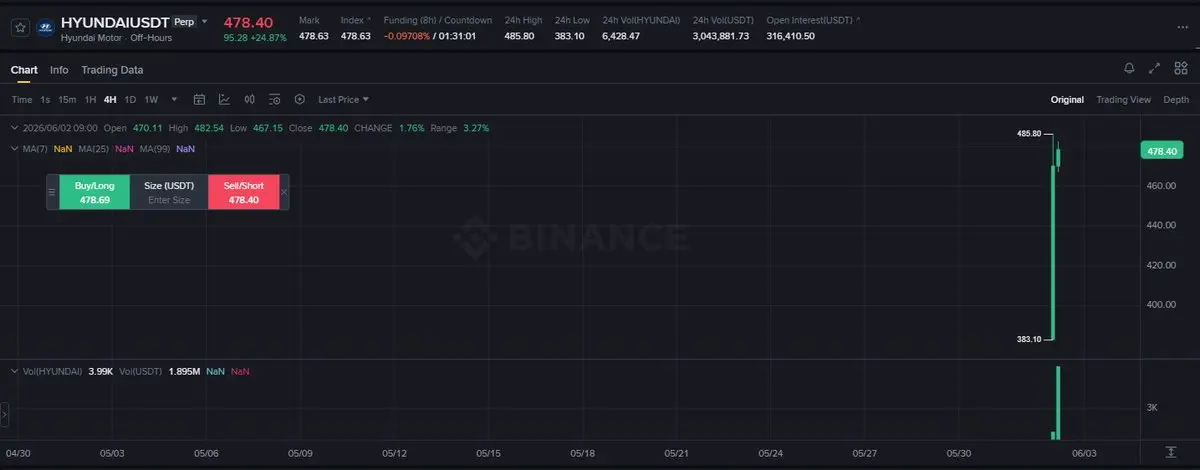Click the Sell/Short 478.40 button
This screenshot has width=1200, height=470.
(243, 192)
